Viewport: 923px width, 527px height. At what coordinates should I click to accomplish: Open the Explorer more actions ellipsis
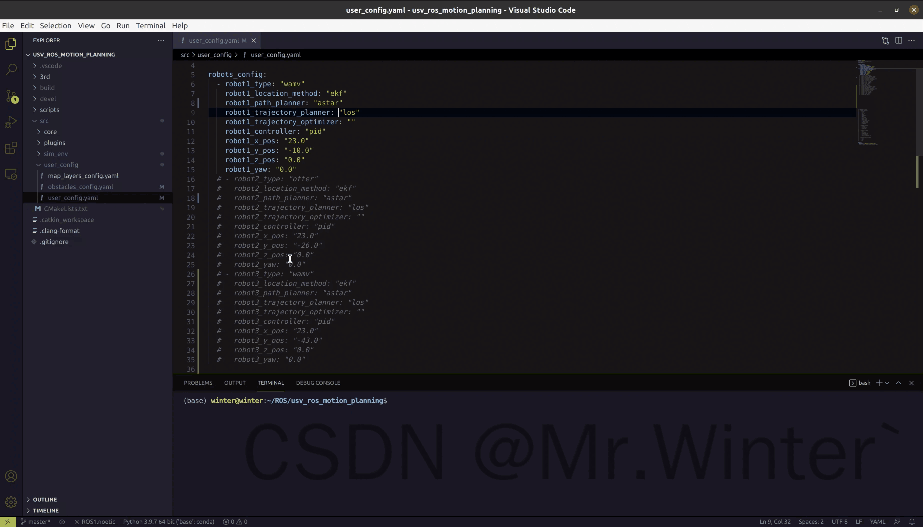(x=161, y=40)
